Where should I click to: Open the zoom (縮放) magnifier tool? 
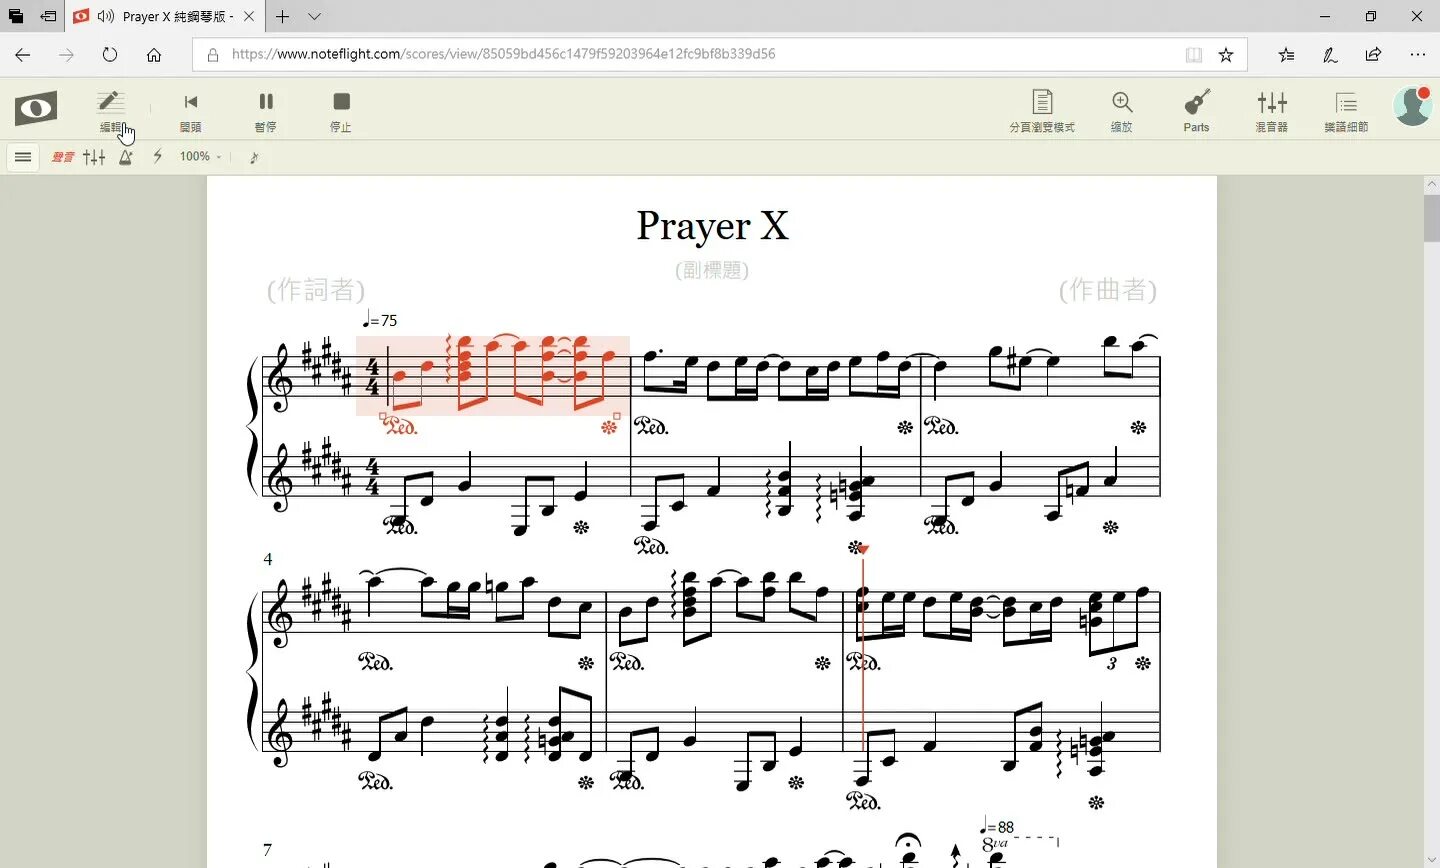coord(1122,110)
